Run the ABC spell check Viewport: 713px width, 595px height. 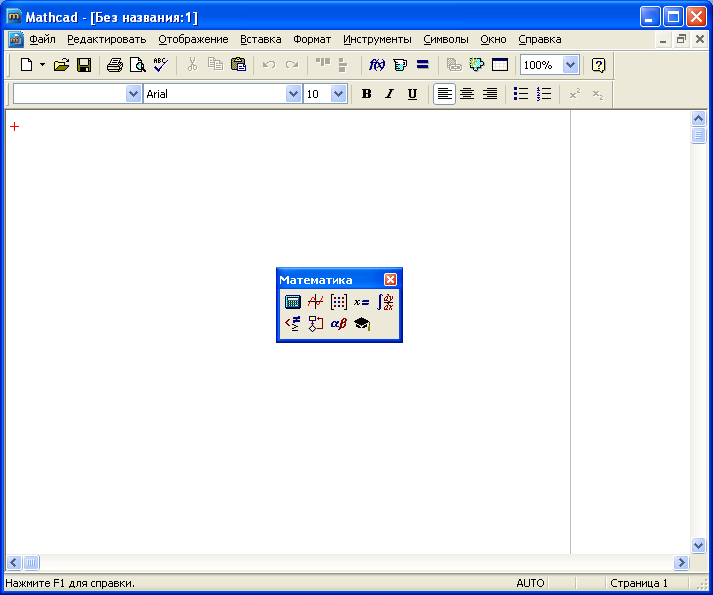click(x=160, y=65)
